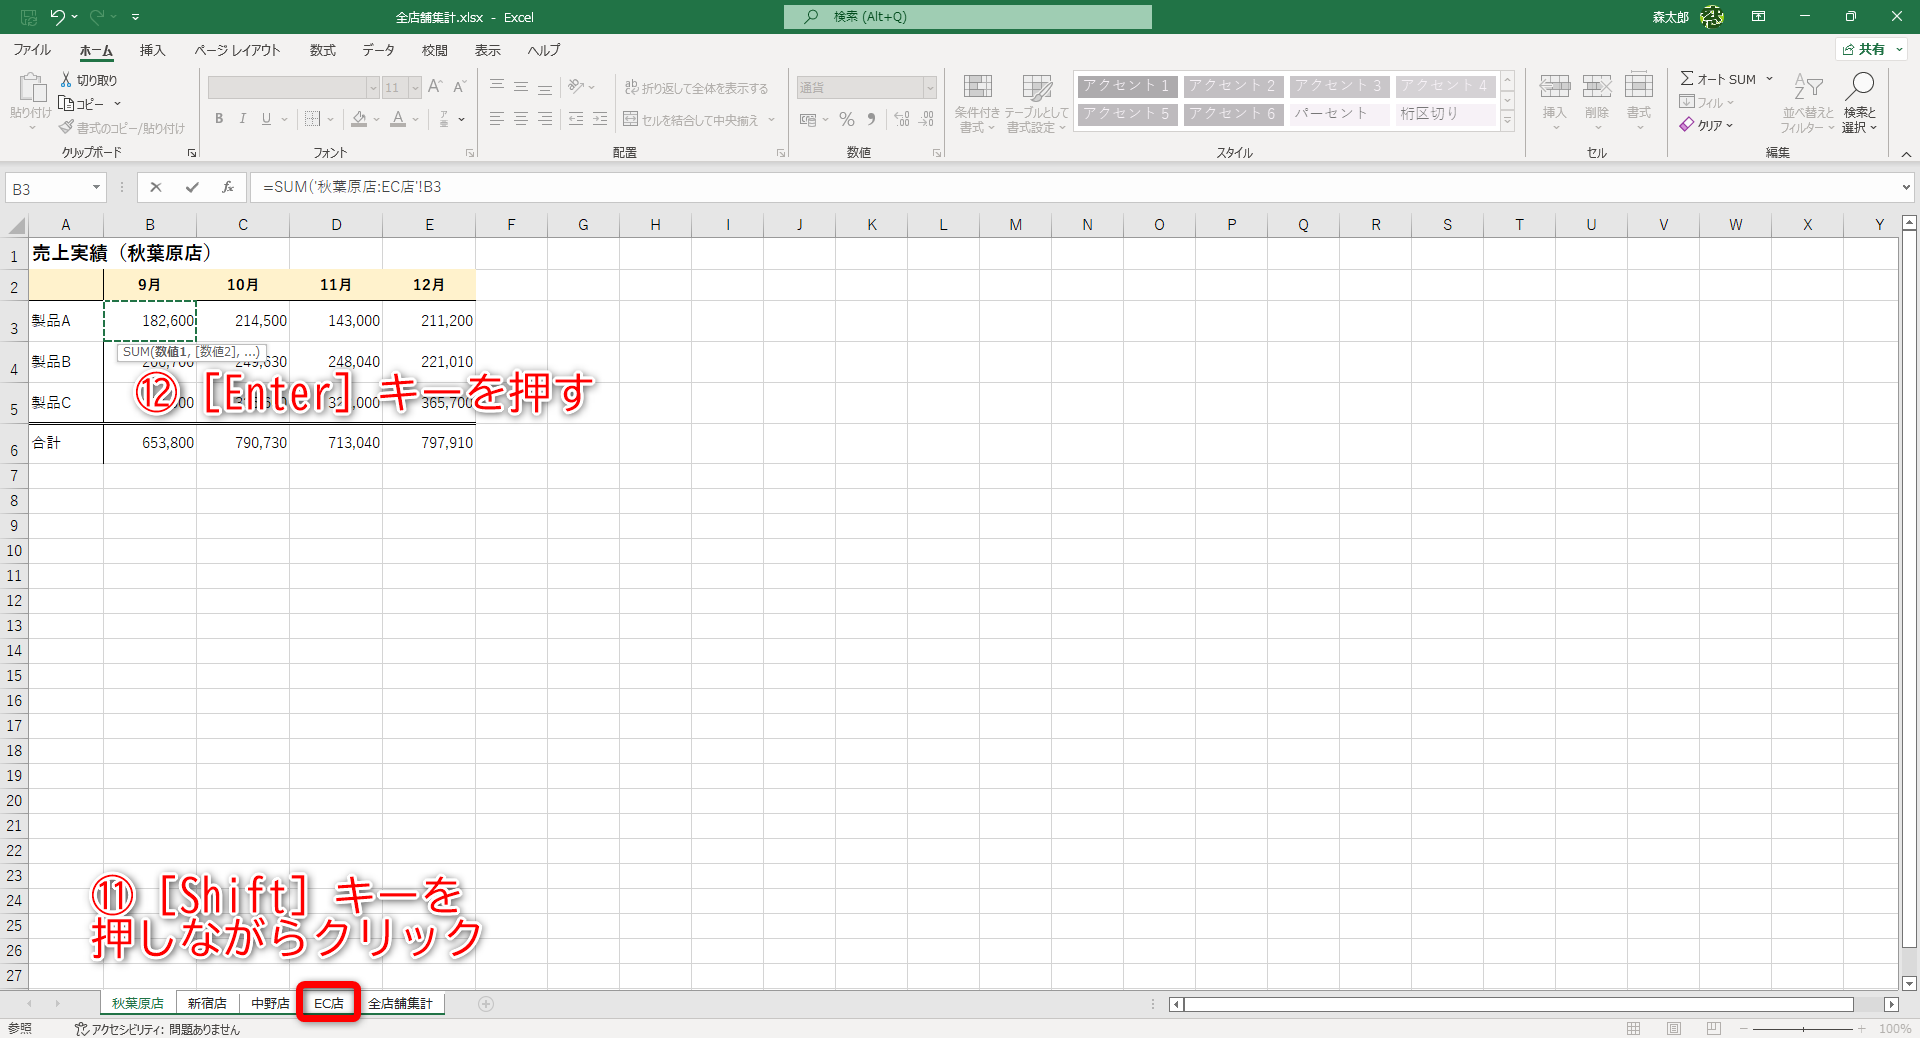Viewport: 1920px width, 1038px height.
Task: Select Normal view icon in status bar
Action: point(1634,1029)
